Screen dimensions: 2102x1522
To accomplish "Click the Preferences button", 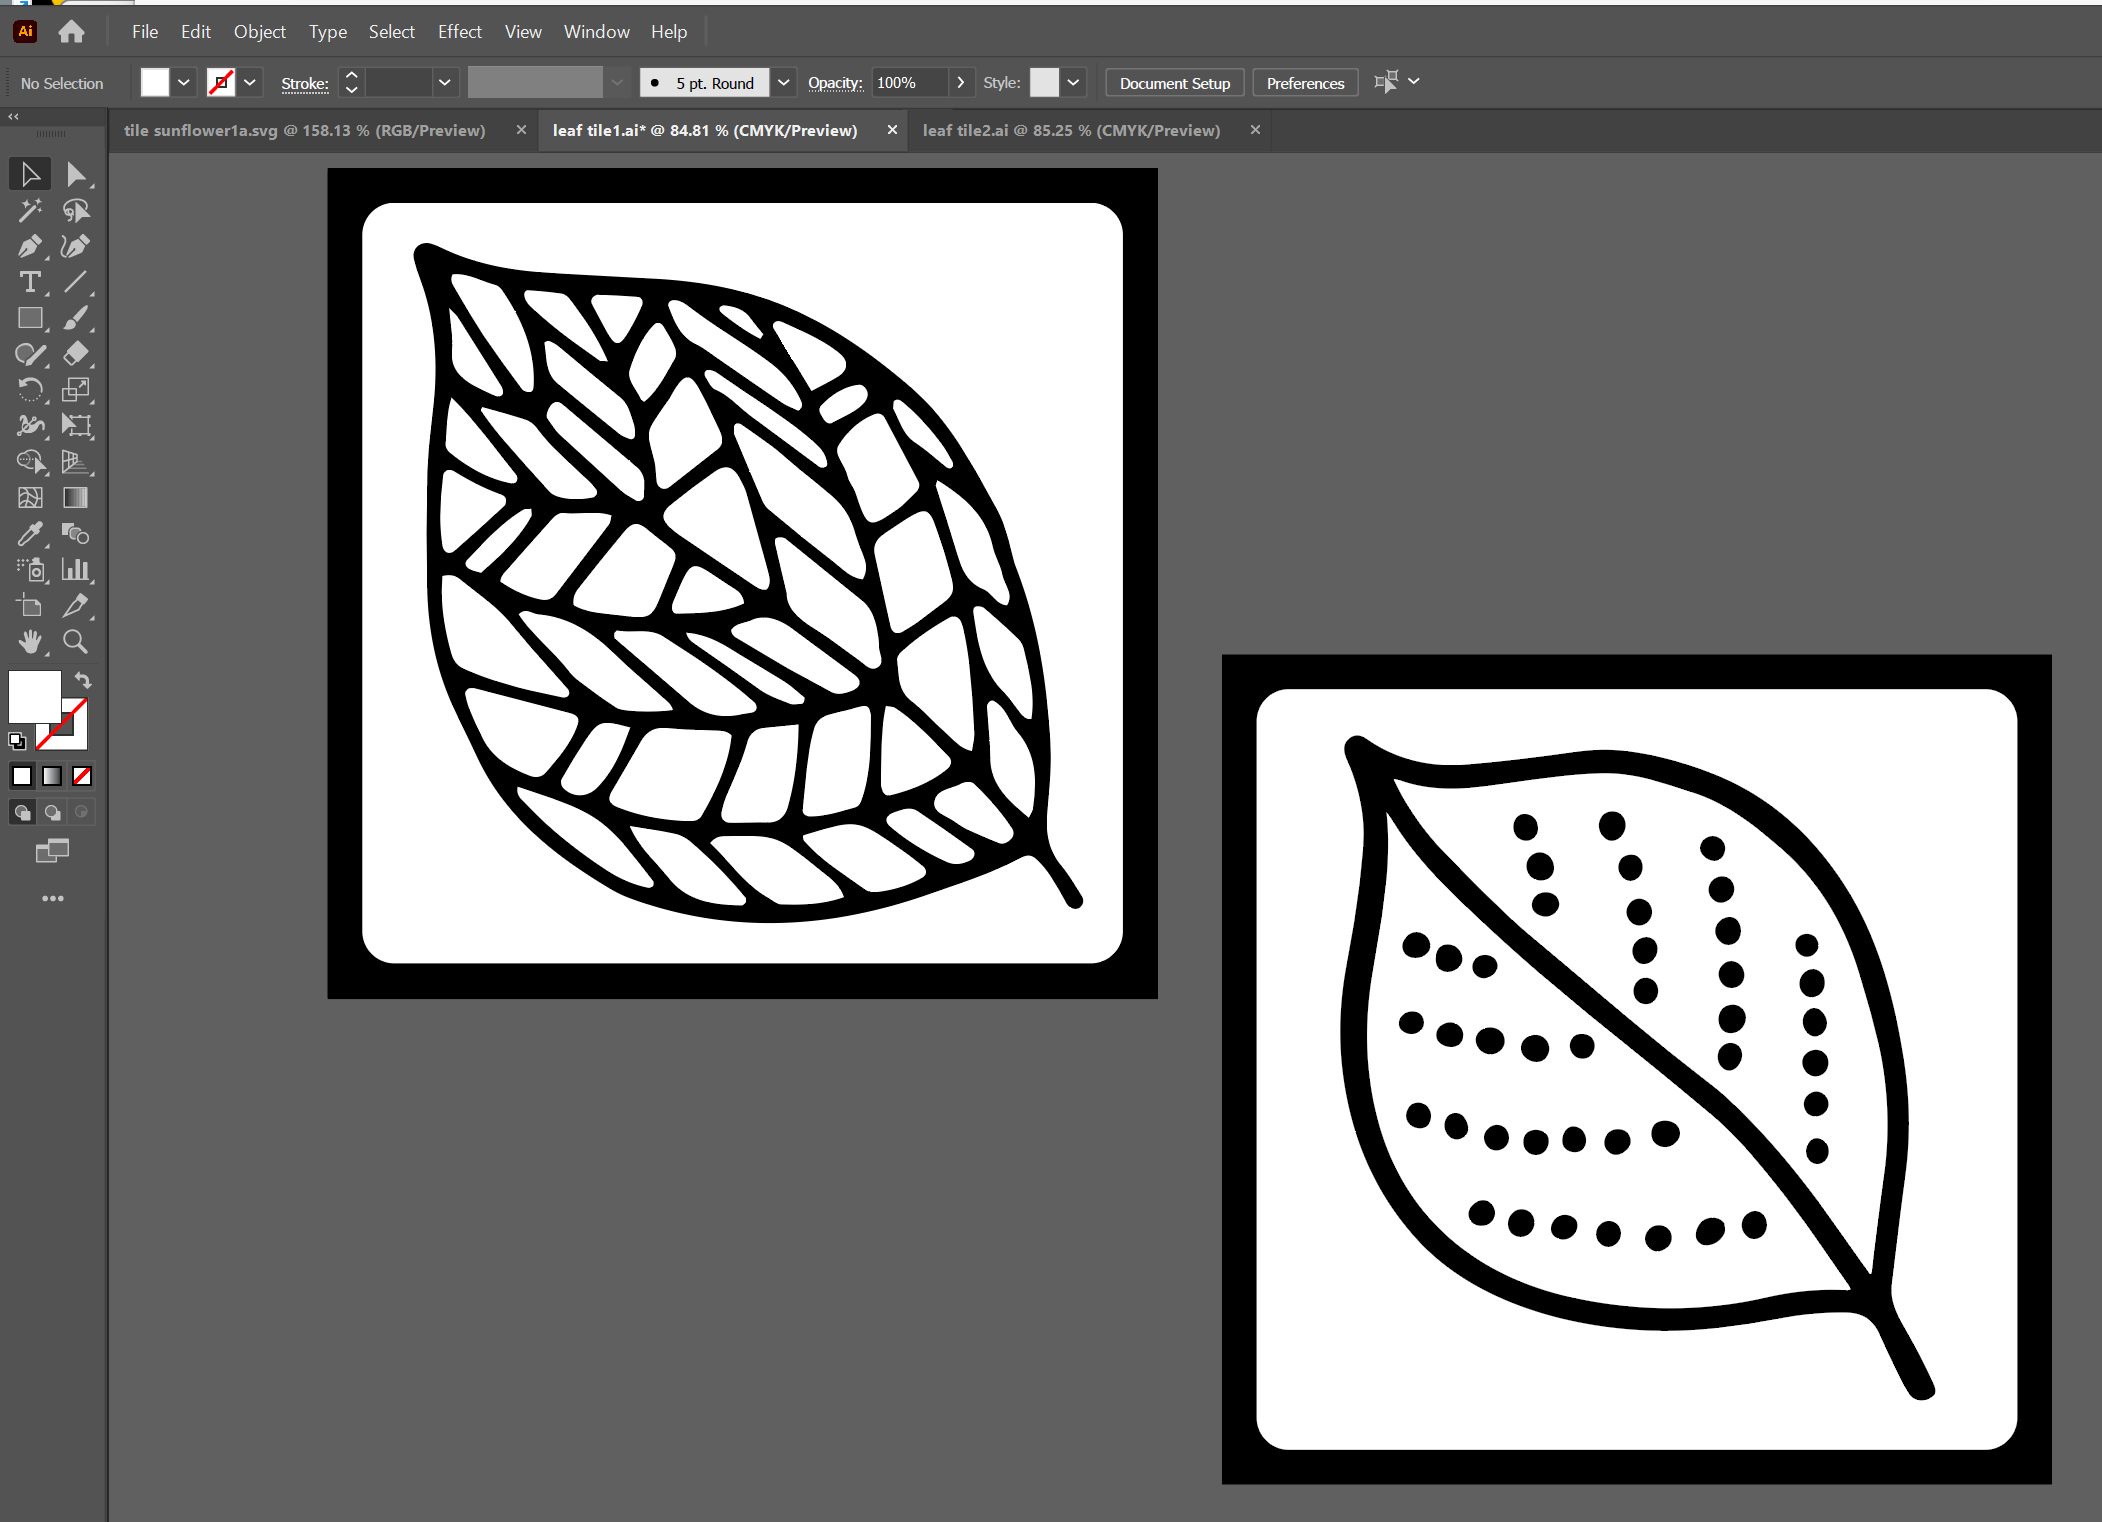I will (1304, 83).
